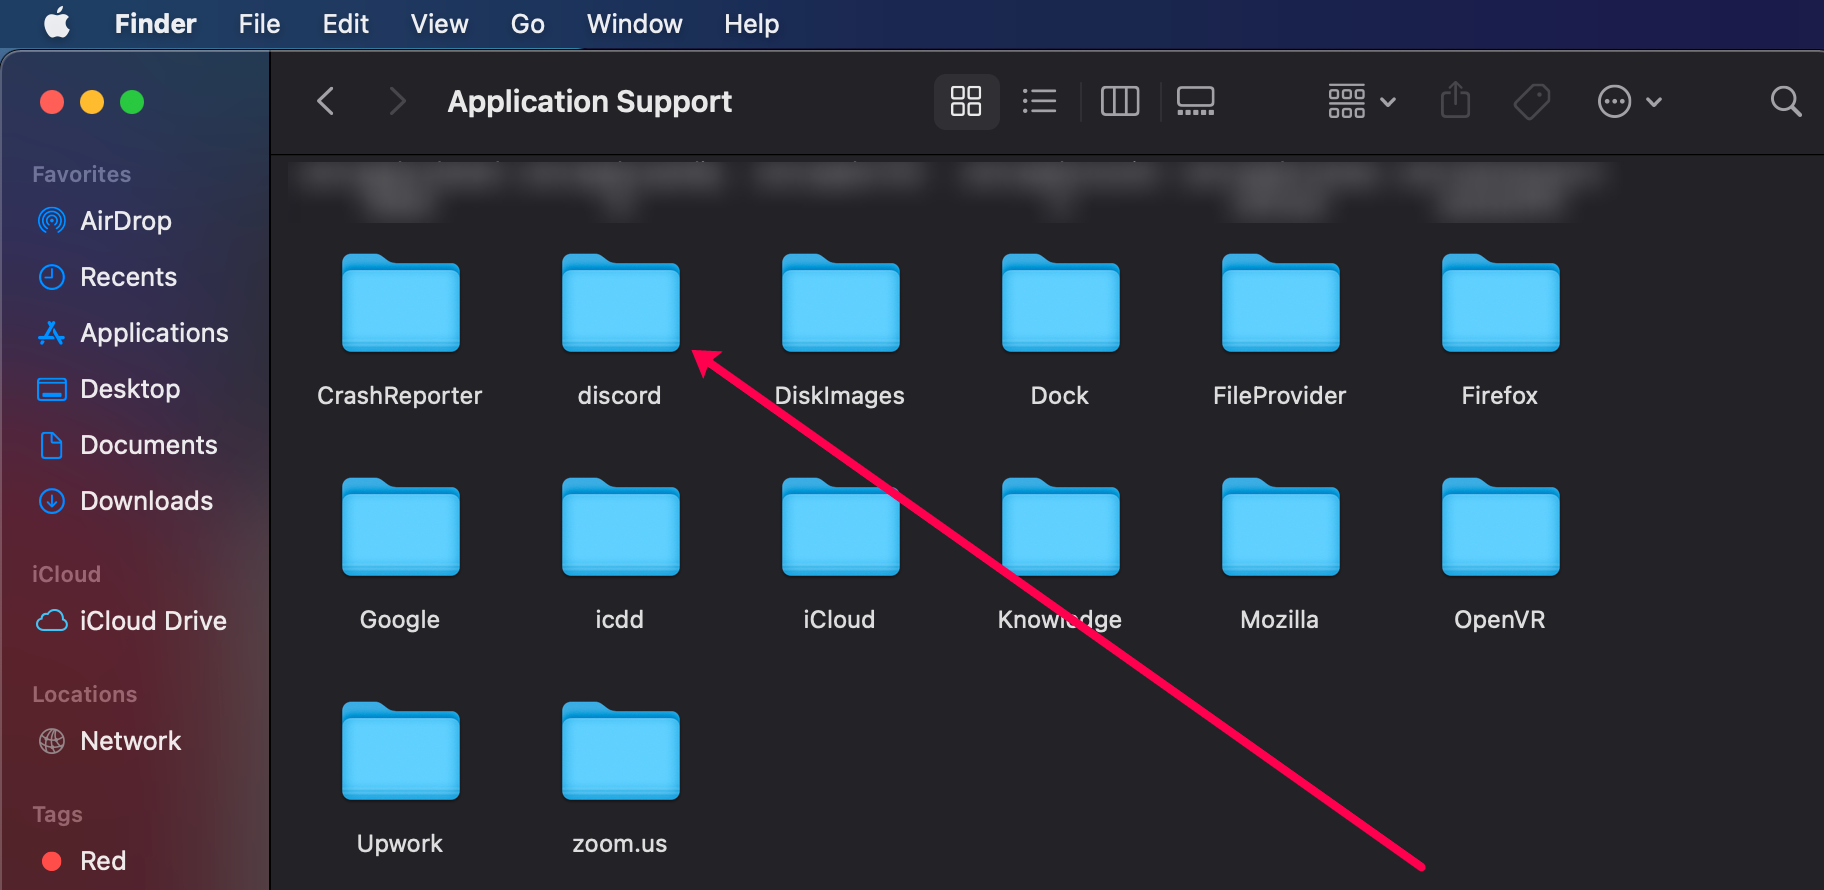This screenshot has width=1824, height=890.
Task: Select the Dock folder icon
Action: click(1061, 303)
